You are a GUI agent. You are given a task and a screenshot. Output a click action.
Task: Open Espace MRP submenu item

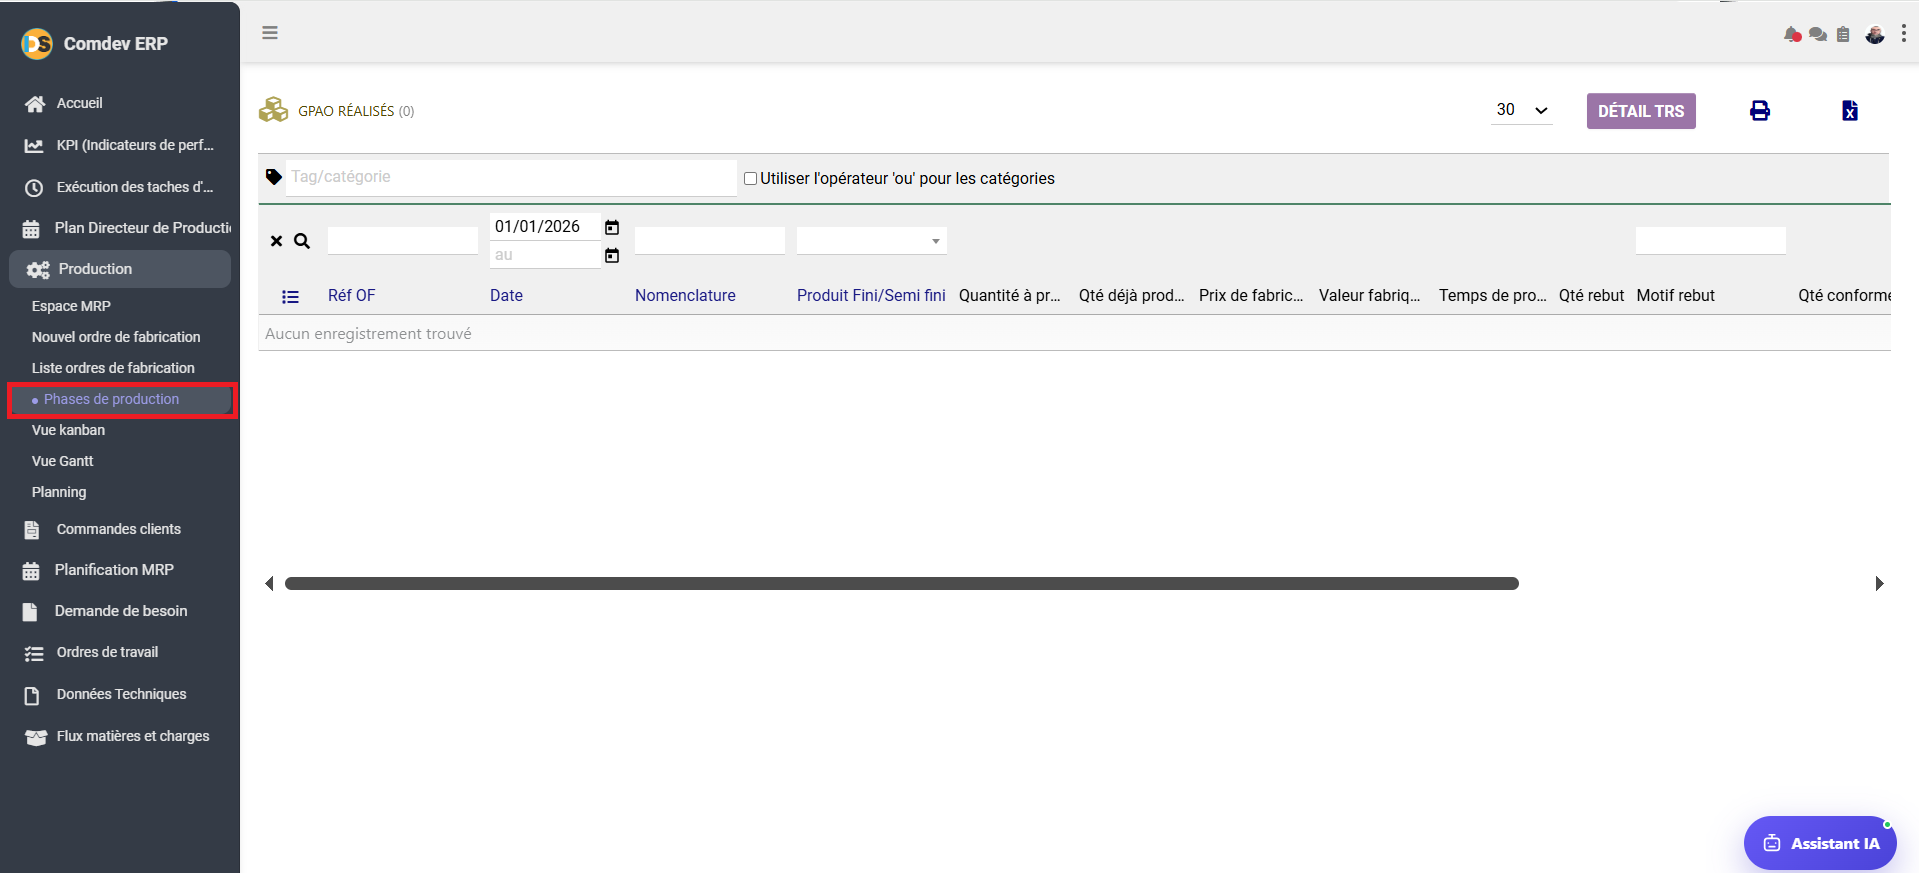(x=71, y=306)
